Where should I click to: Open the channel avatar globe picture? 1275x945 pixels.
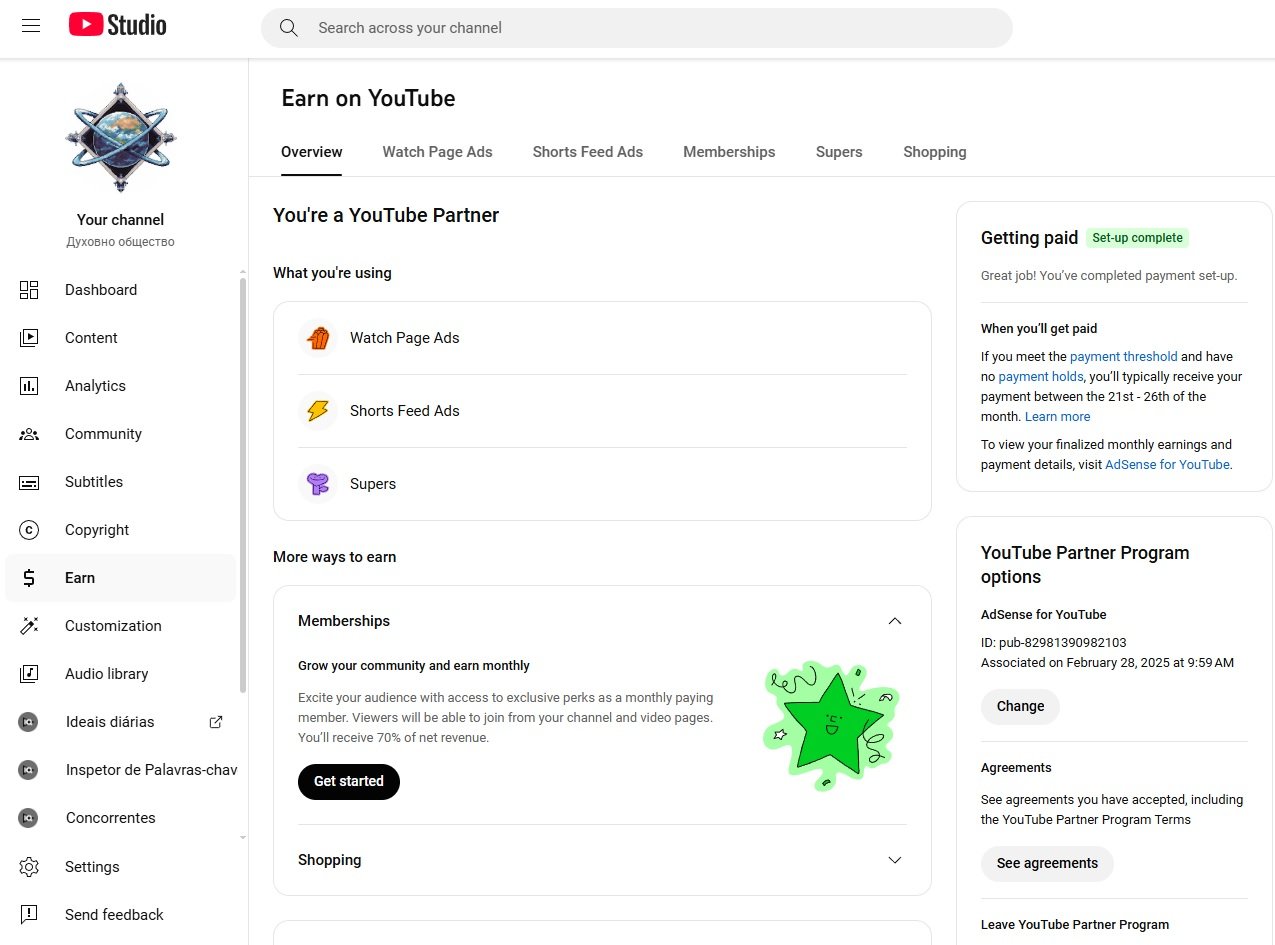tap(120, 137)
